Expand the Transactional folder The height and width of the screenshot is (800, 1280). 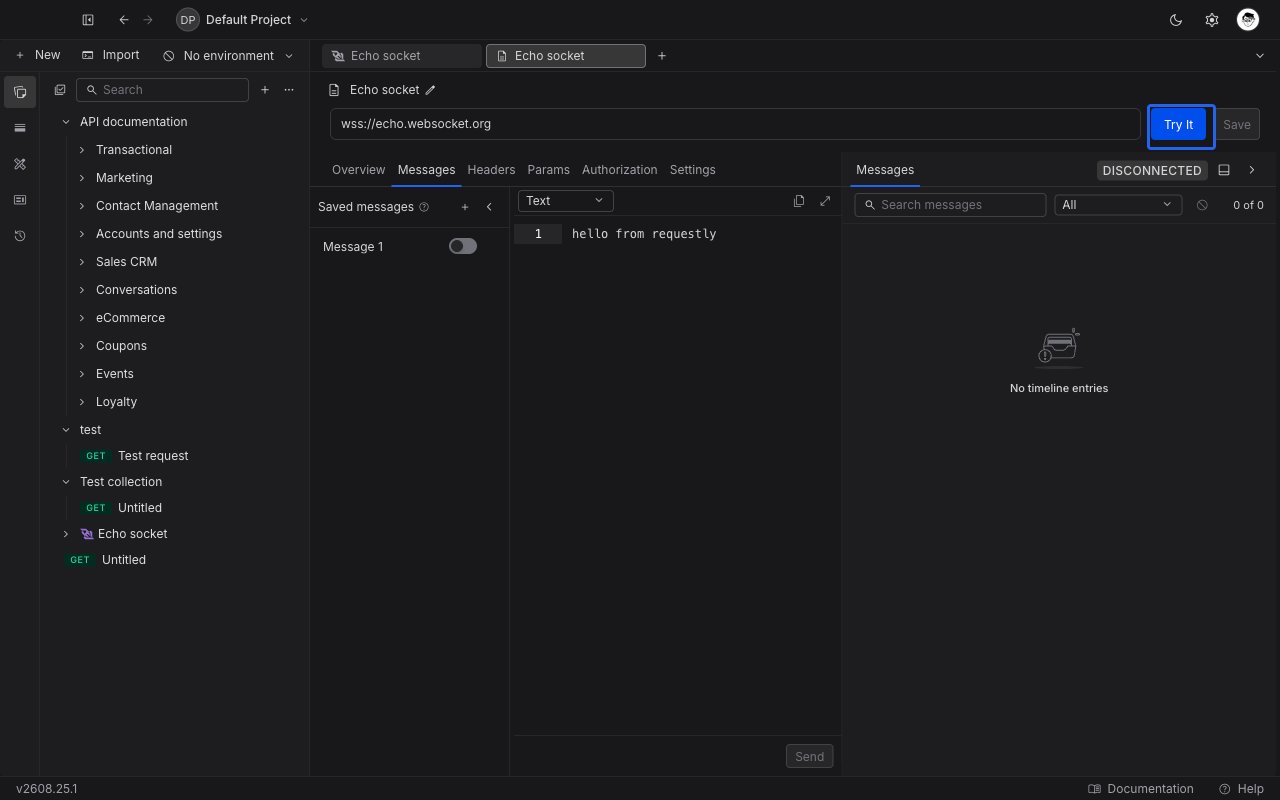click(x=82, y=150)
